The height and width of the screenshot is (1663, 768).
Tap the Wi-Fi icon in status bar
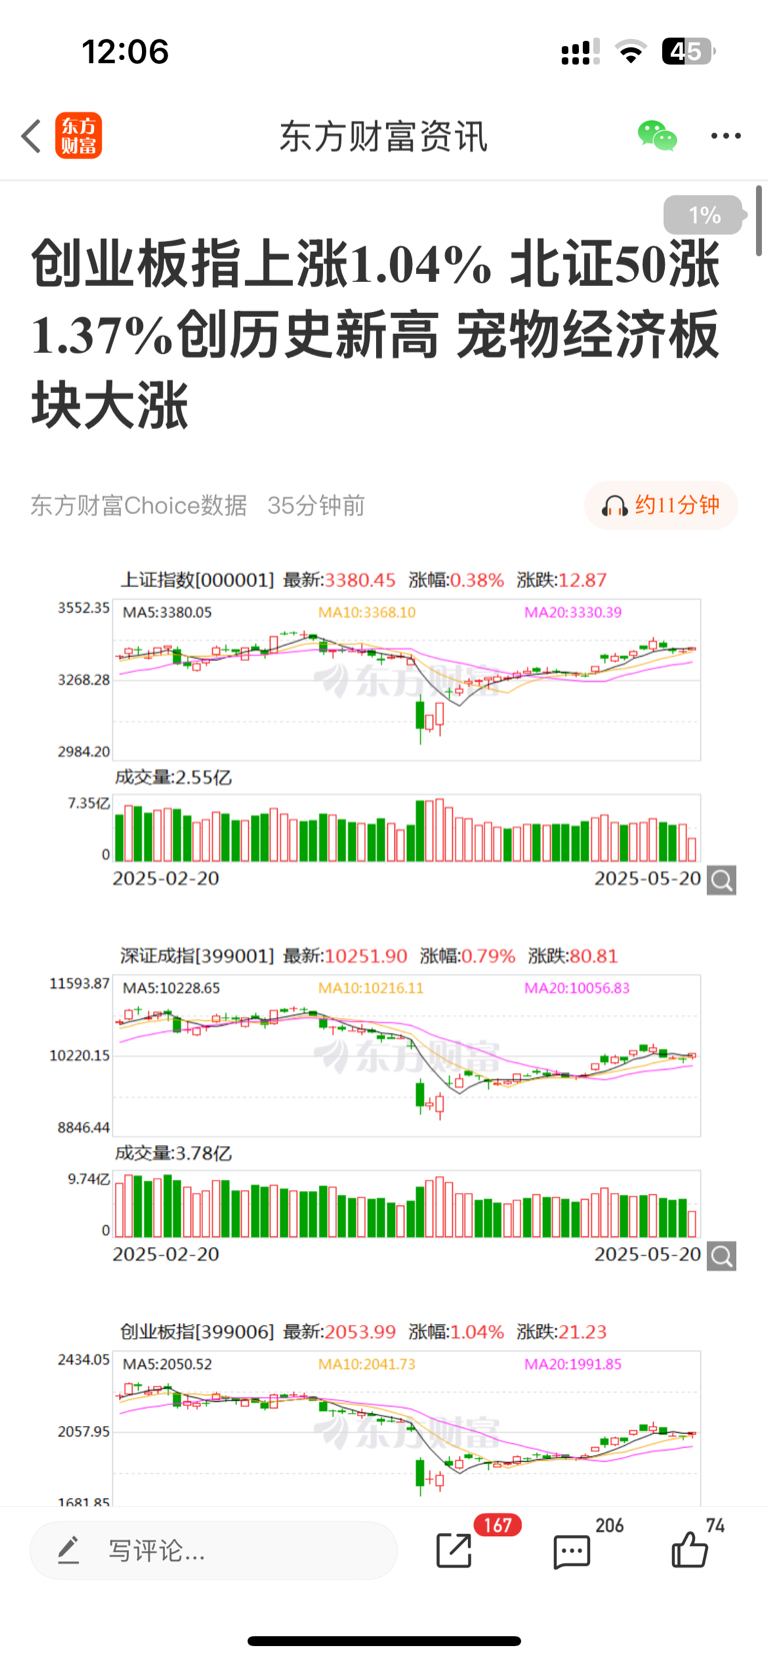630,52
